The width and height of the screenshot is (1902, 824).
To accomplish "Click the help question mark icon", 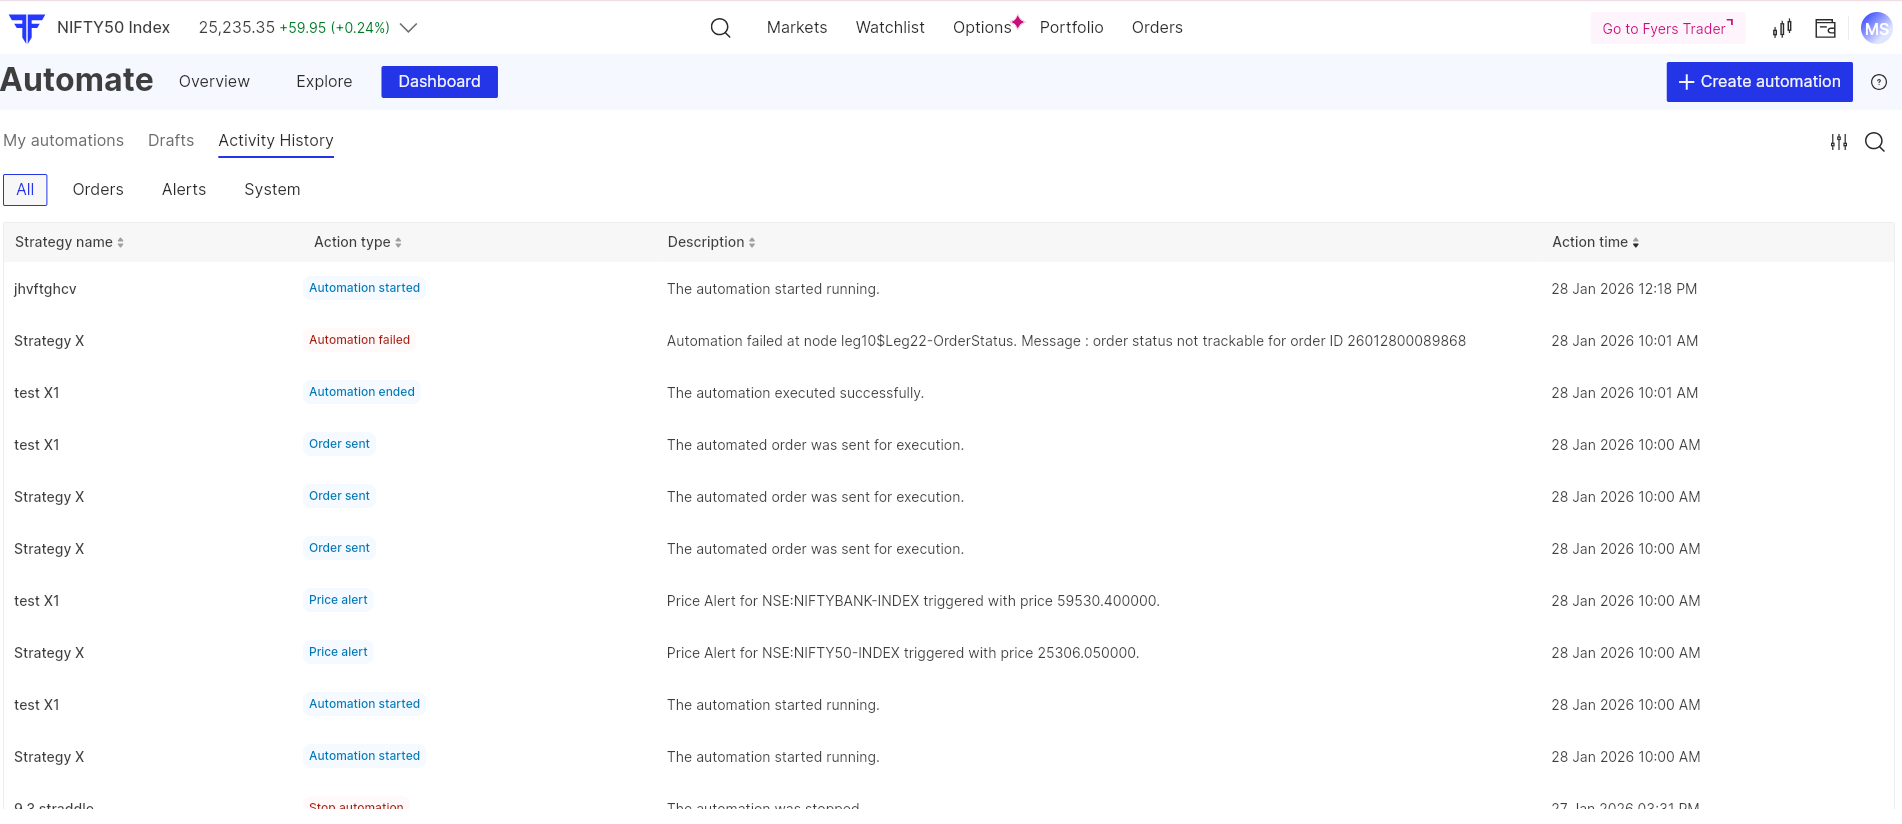I will [x=1879, y=82].
